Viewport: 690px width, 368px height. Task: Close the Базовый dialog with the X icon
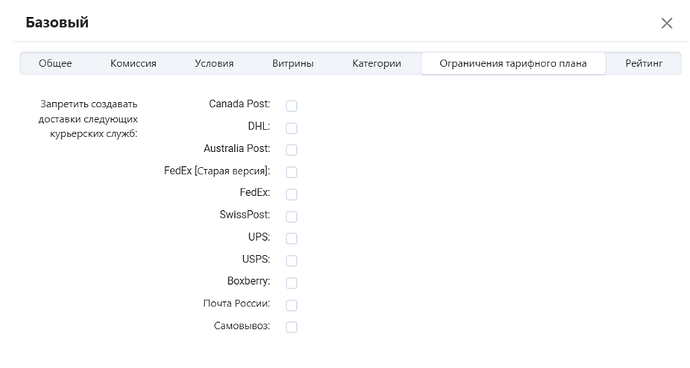pos(667,23)
